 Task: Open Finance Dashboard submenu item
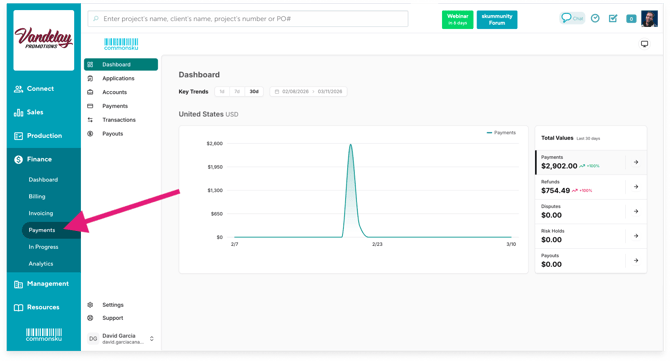(43, 180)
